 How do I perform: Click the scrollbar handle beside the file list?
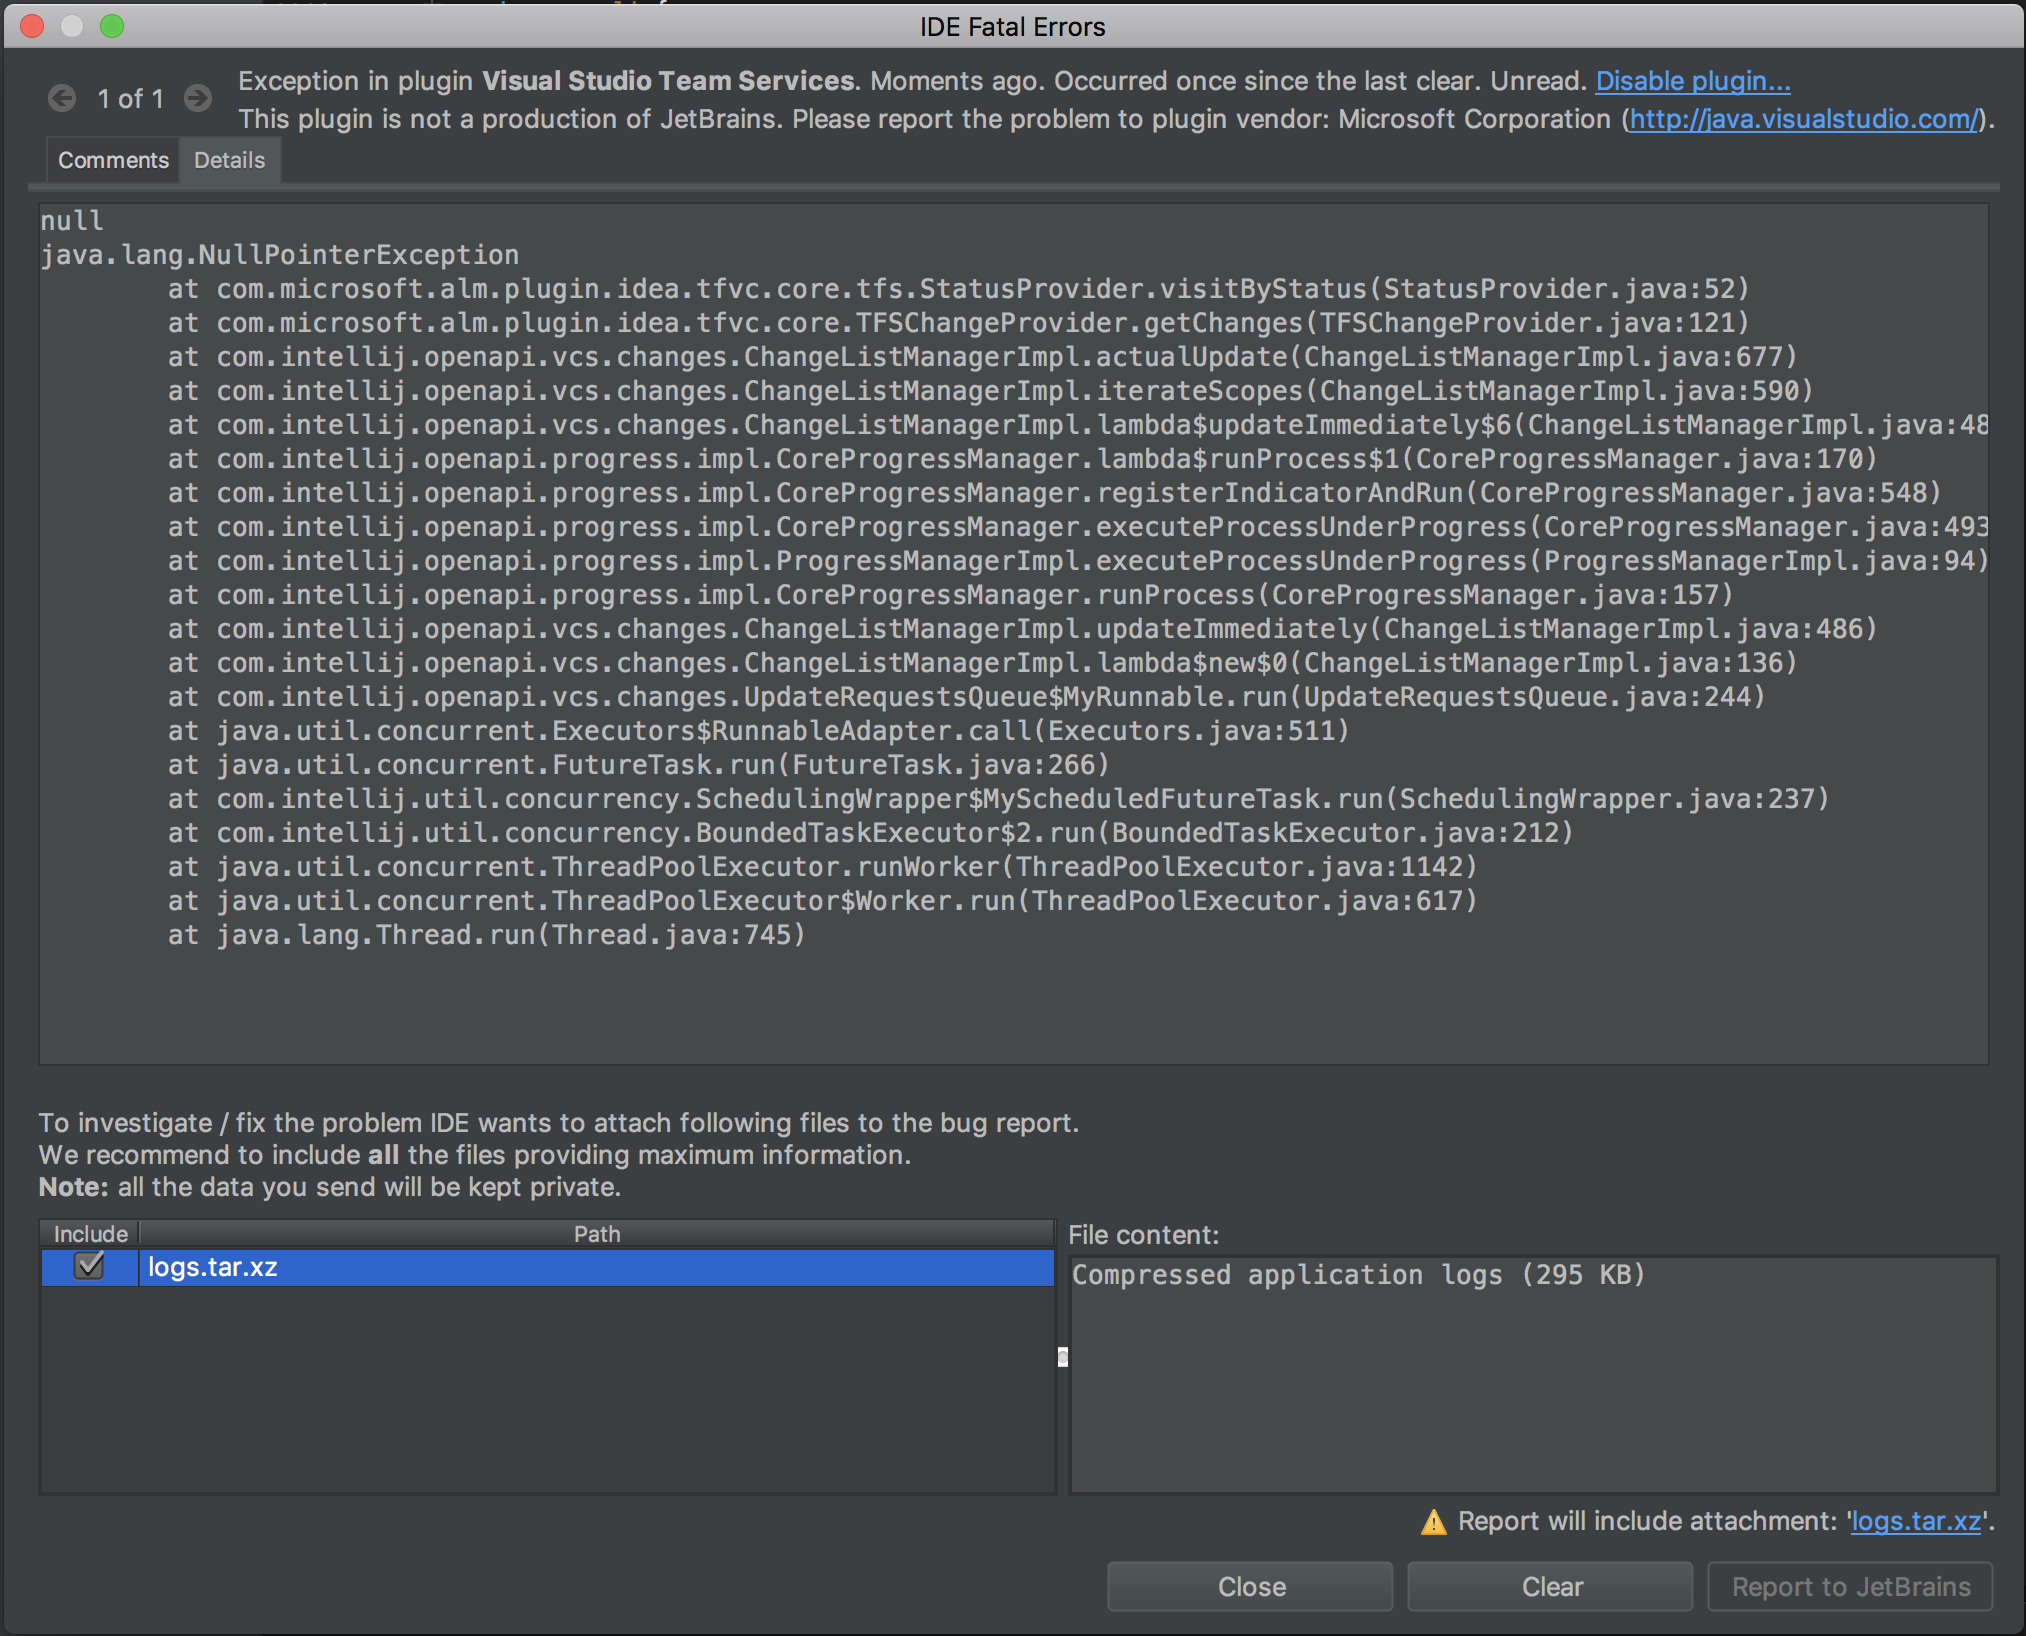pyautogui.click(x=1061, y=1358)
